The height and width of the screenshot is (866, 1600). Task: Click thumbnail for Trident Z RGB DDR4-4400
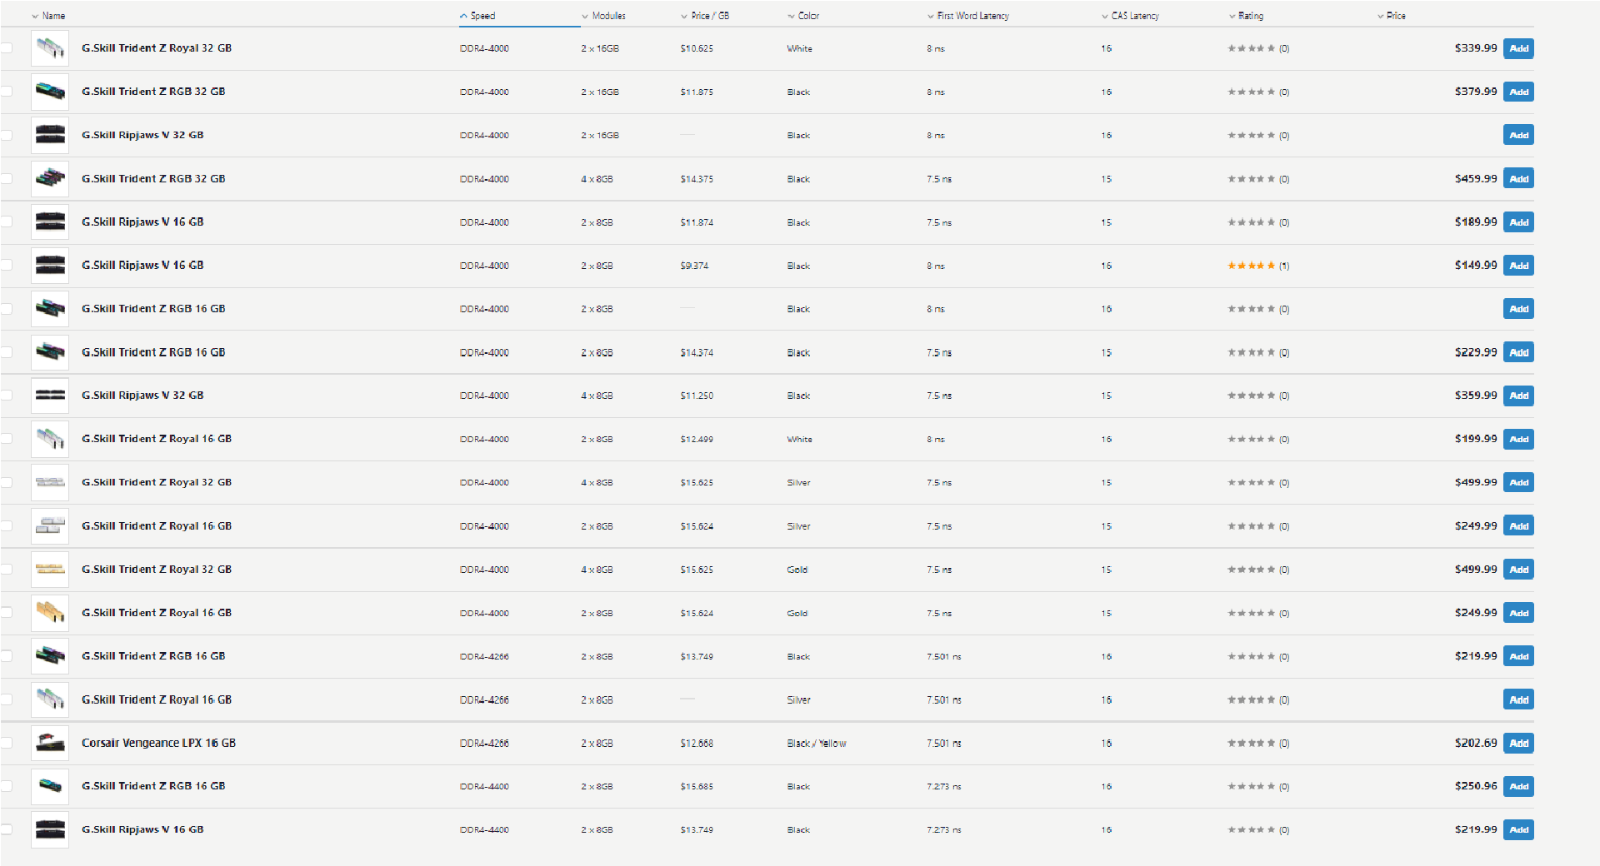[50, 786]
